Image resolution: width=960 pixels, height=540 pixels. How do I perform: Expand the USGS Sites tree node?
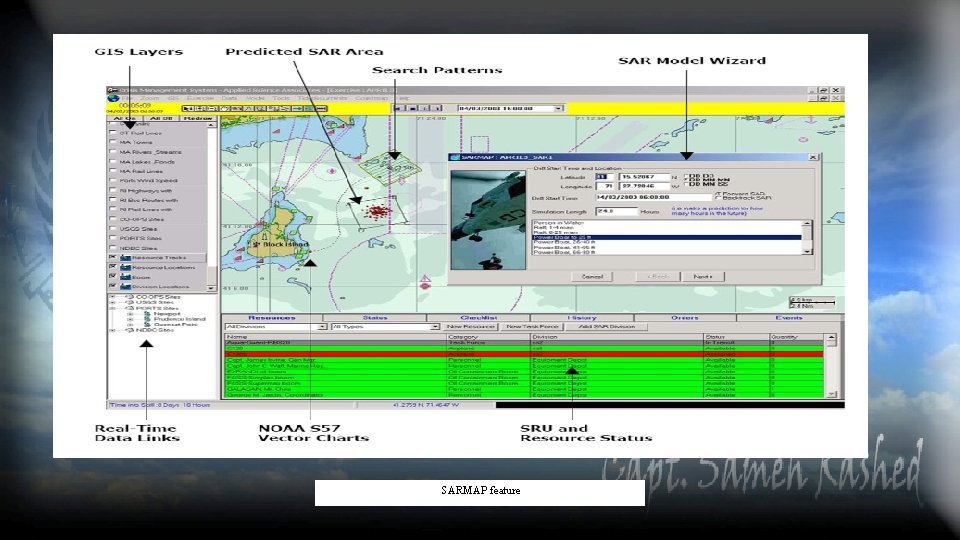coord(112,302)
